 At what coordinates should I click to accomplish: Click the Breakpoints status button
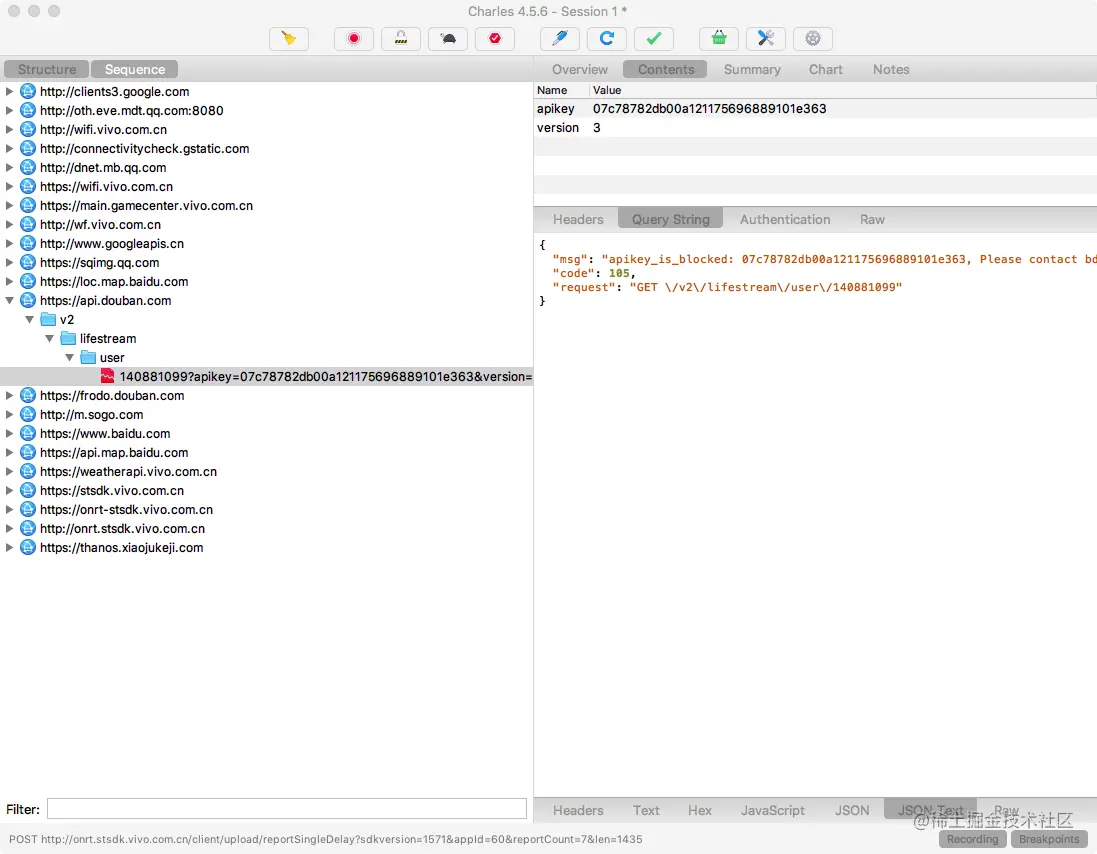click(1049, 839)
